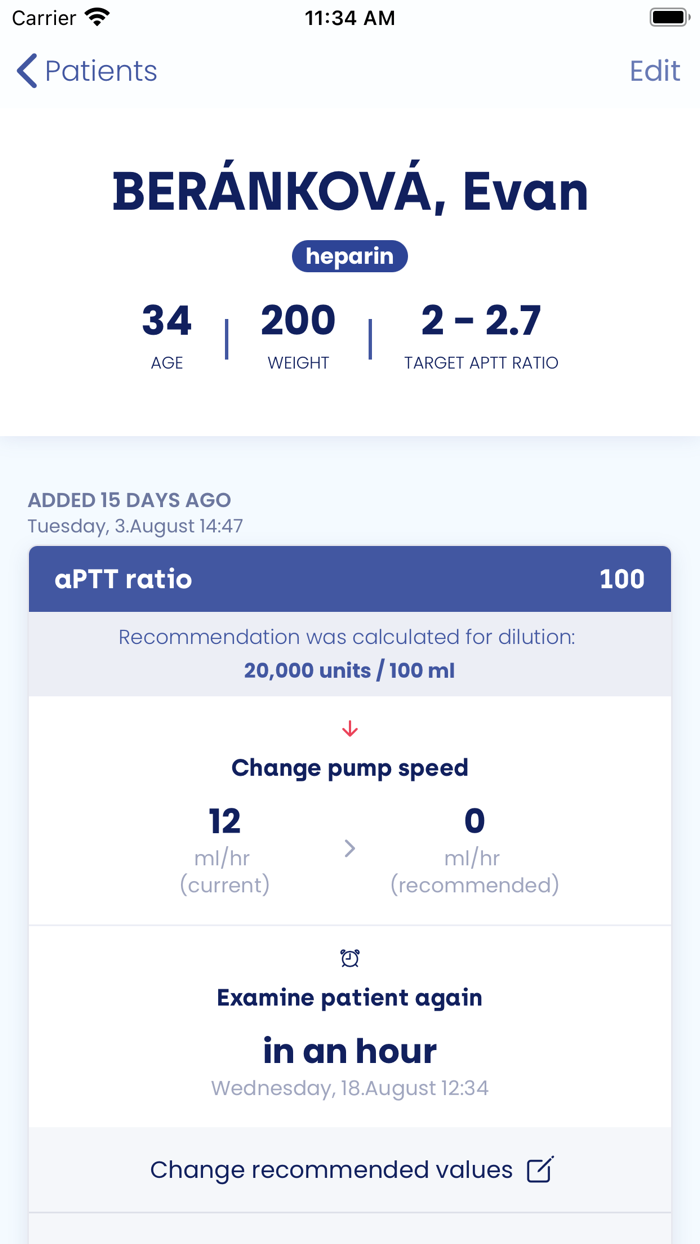
Task: Open the Edit menu option
Action: pyautogui.click(x=655, y=70)
